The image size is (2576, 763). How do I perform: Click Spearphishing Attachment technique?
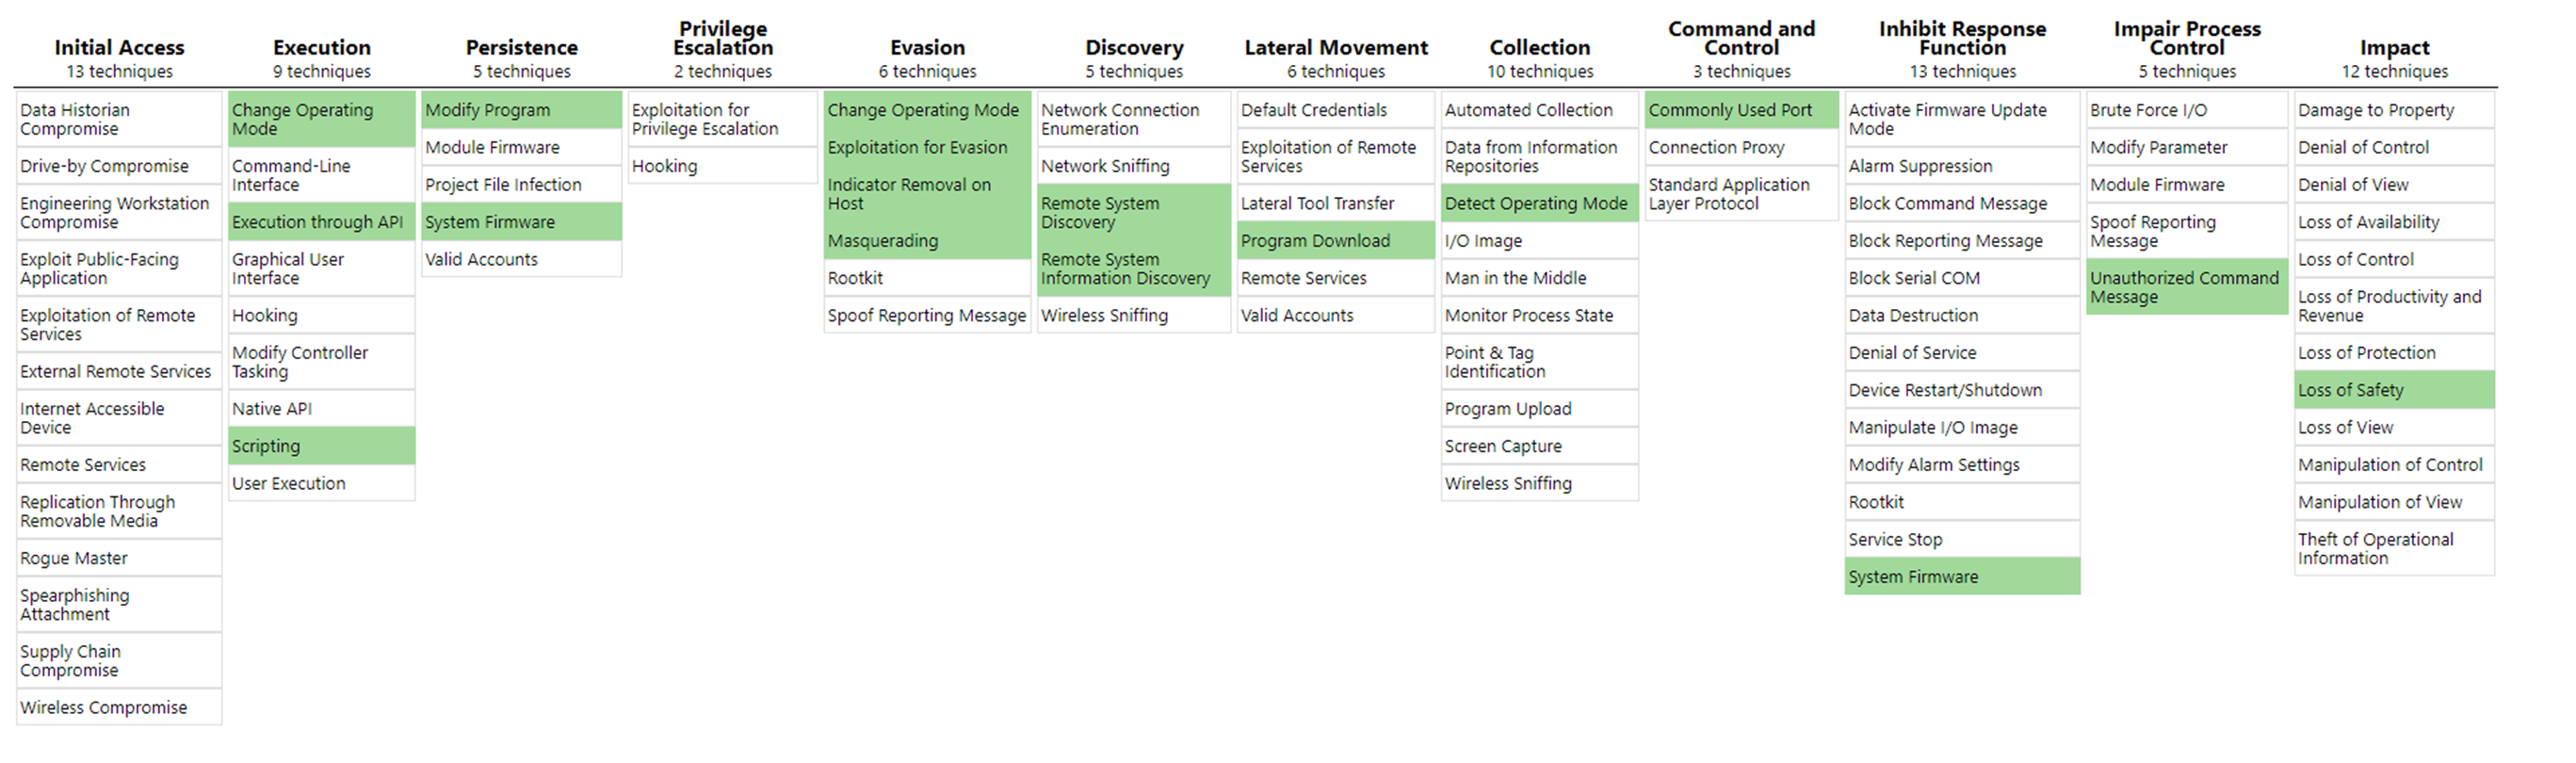119,604
